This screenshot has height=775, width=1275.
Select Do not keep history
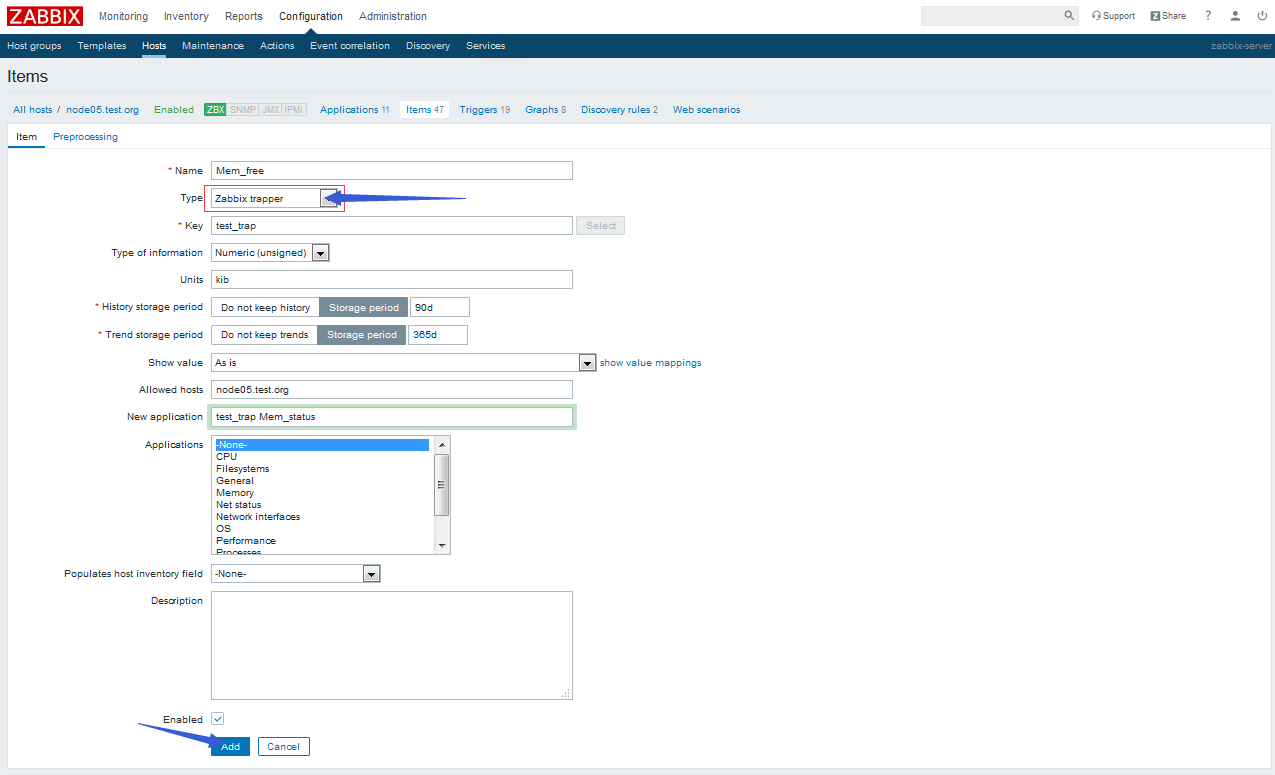pos(264,306)
